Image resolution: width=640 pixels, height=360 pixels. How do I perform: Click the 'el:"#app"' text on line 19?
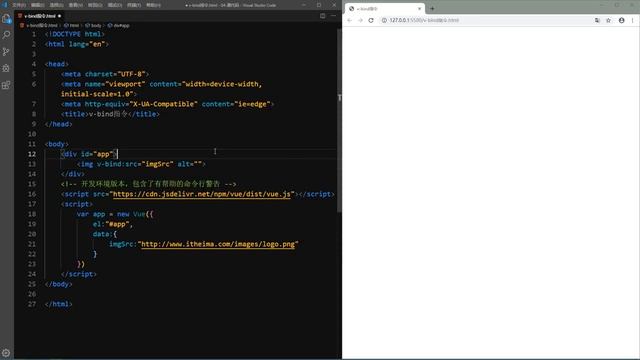(x=111, y=224)
